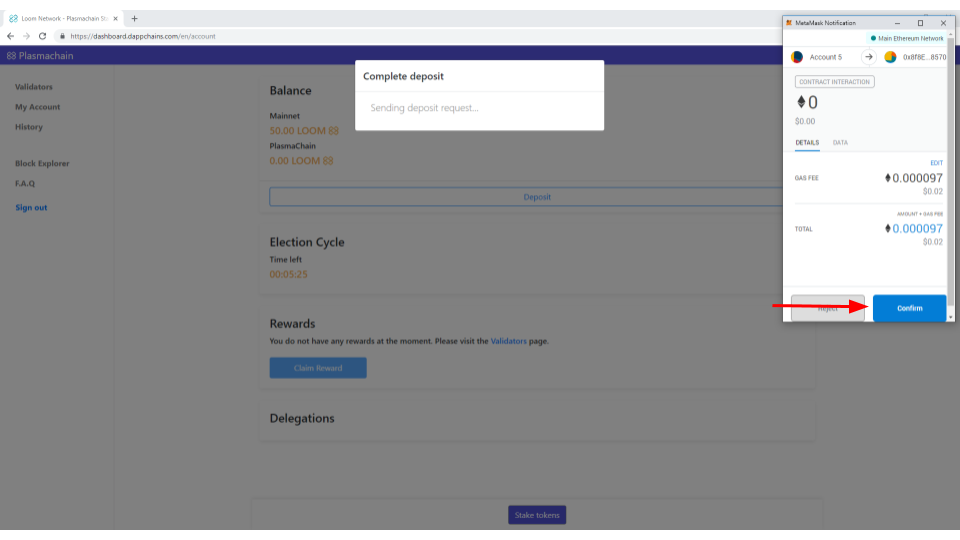The height and width of the screenshot is (540, 960).
Task: Click the browser forward arrow
Action: (x=26, y=36)
